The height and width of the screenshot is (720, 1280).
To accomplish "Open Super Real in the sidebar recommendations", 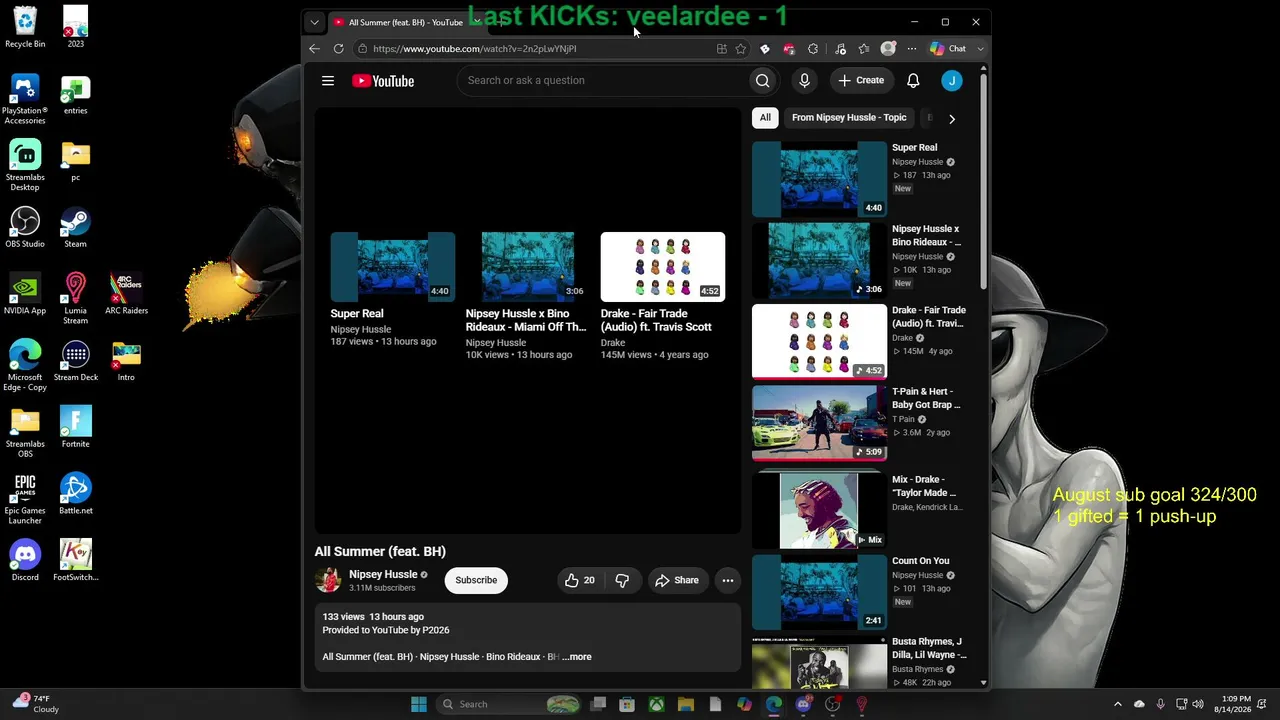I will click(x=819, y=179).
